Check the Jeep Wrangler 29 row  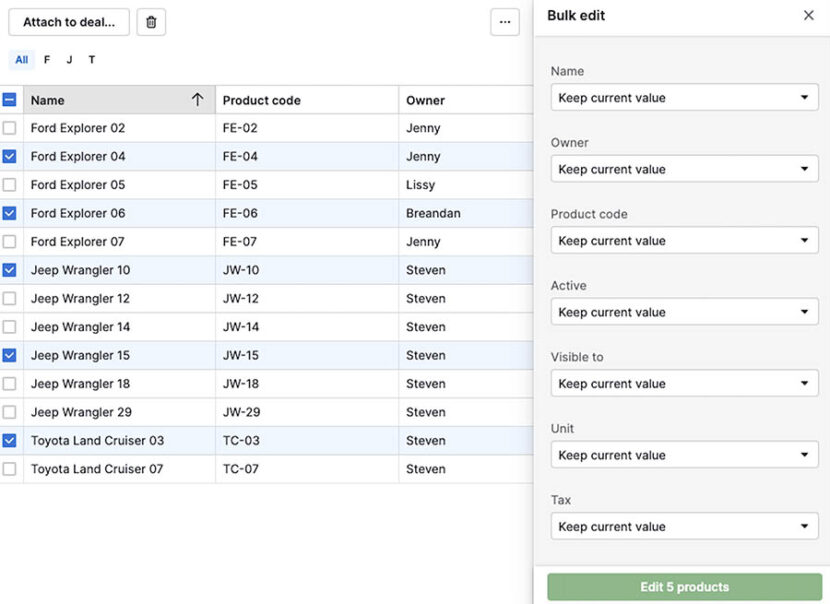tap(11, 412)
